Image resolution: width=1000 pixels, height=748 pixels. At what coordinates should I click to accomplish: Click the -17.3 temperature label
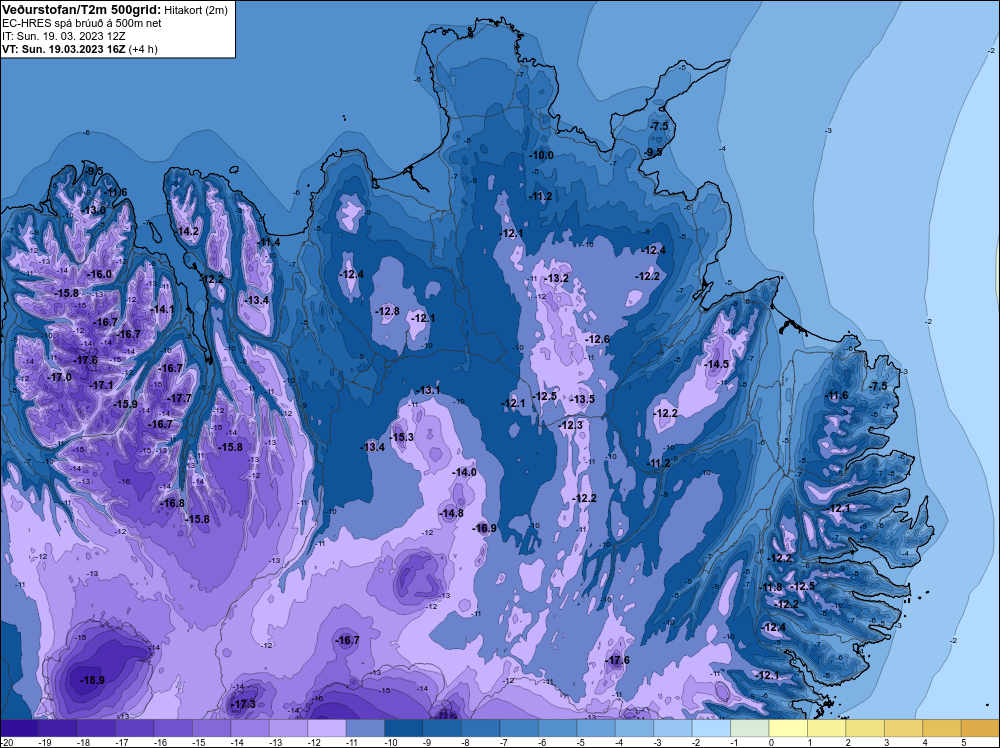click(243, 704)
